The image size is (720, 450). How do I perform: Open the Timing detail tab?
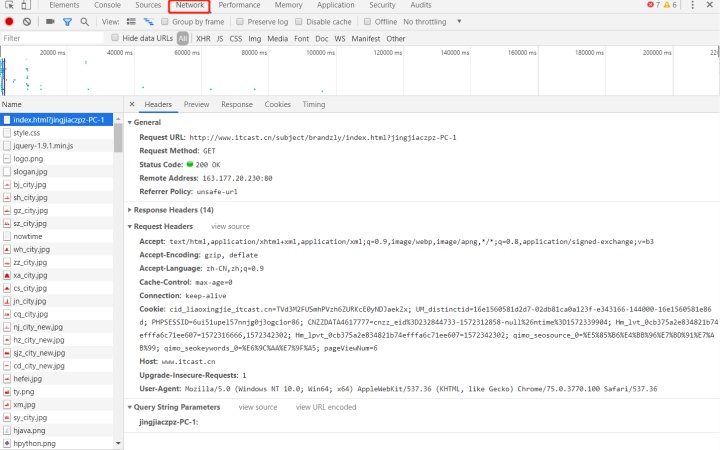coord(314,104)
